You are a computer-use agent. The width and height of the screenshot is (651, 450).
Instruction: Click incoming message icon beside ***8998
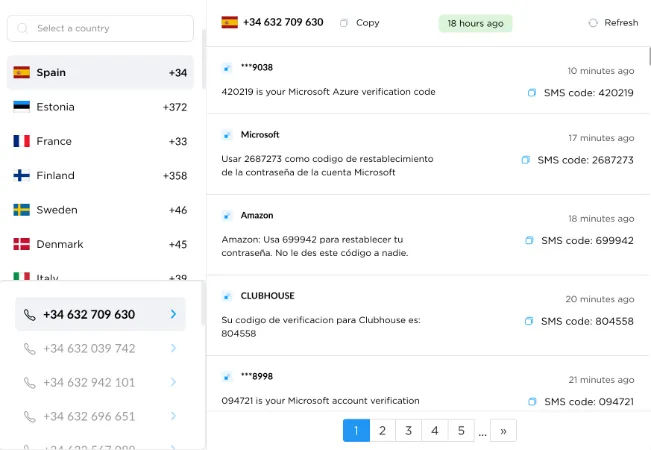pyautogui.click(x=227, y=377)
